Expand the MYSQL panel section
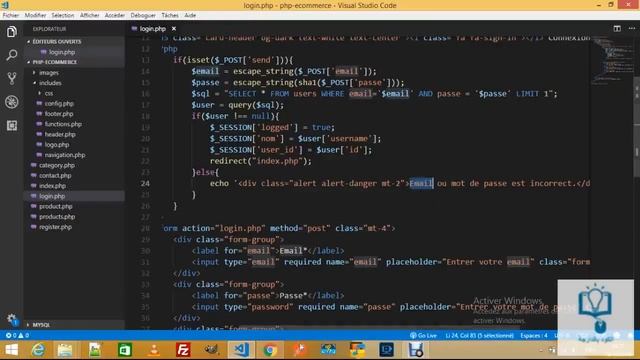The width and height of the screenshot is (640, 360). click(x=41, y=325)
